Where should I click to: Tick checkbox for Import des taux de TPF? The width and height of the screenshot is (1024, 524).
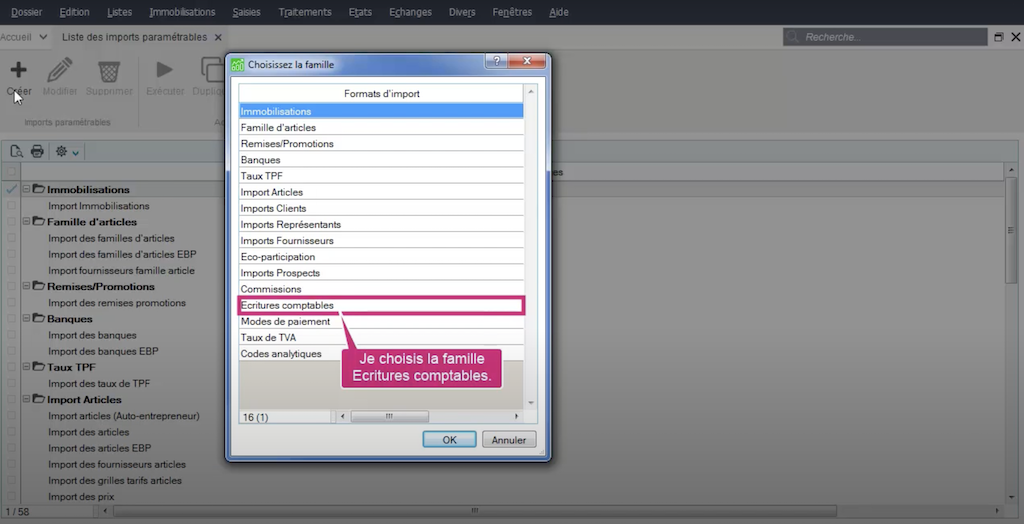pyautogui.click(x=11, y=384)
